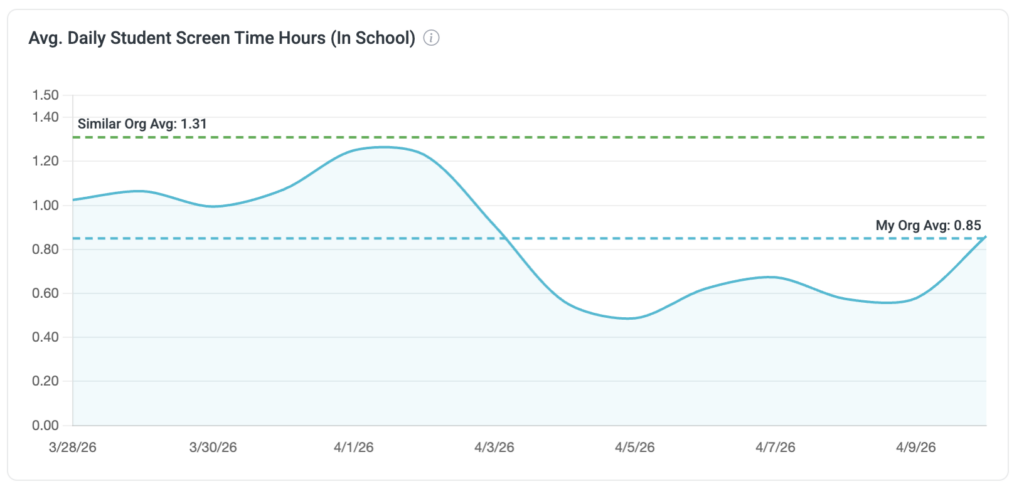Image resolution: width=1024 pixels, height=494 pixels.
Task: Click the line's lowest dip above 4/5/26
Action: click(630, 318)
